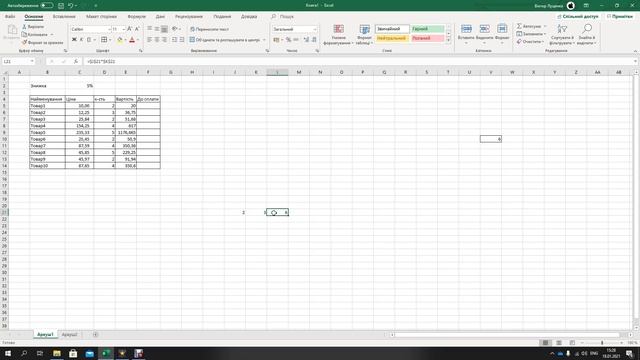Click Decrease Font Size icon

click(x=137, y=29)
